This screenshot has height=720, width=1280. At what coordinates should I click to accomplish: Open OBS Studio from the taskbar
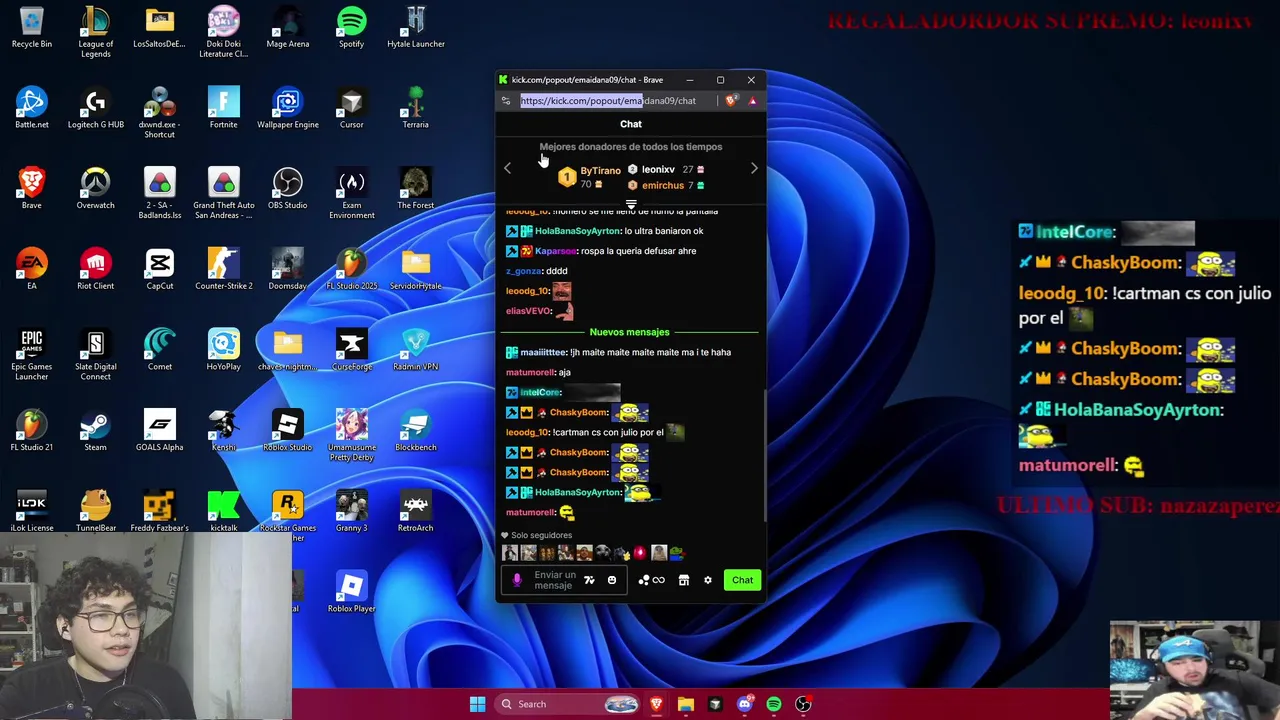pyautogui.click(x=803, y=704)
